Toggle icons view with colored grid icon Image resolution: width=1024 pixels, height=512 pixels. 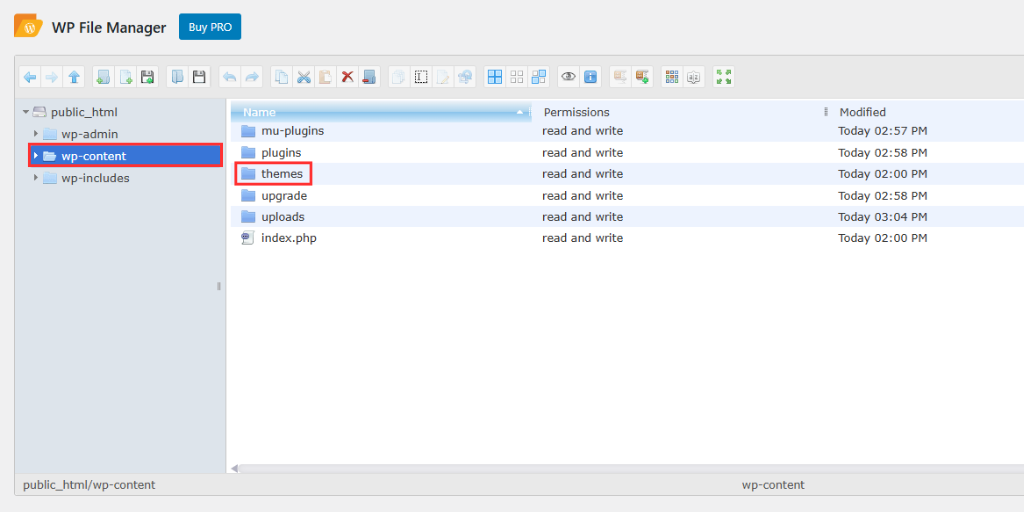coord(672,77)
